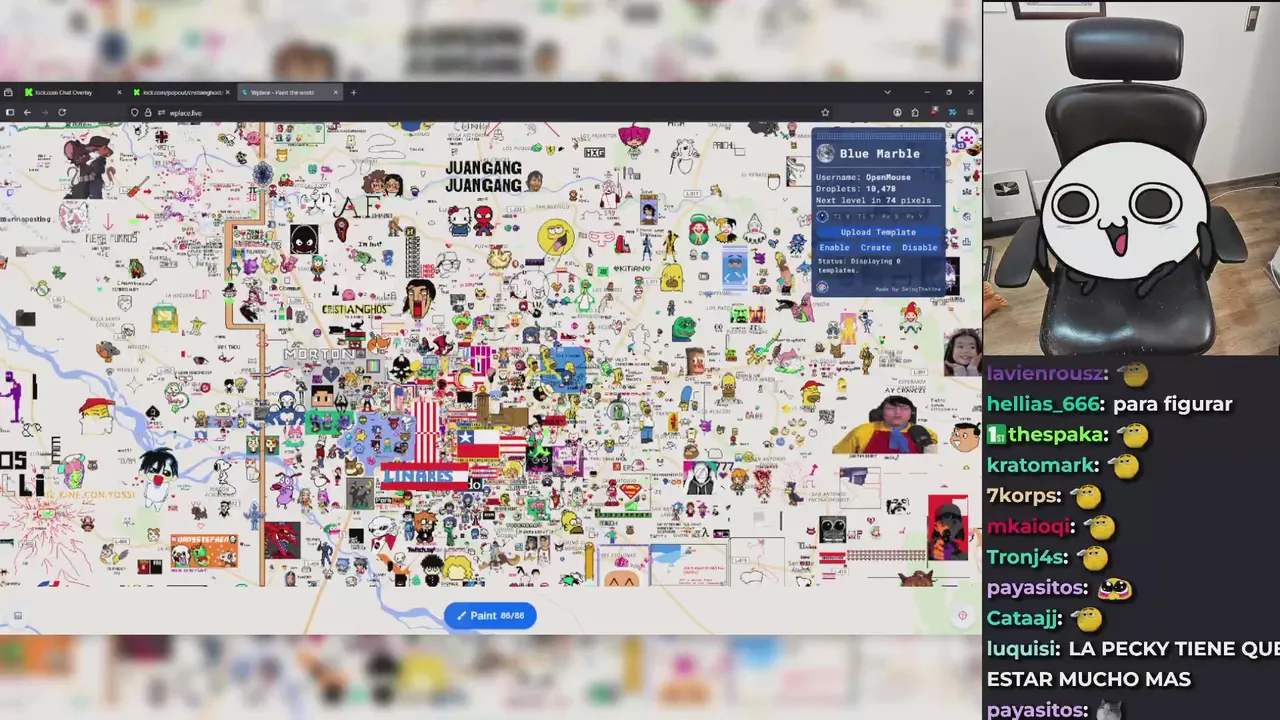The width and height of the screenshot is (1280, 720).
Task: Click the browser back arrow
Action: pyautogui.click(x=27, y=112)
